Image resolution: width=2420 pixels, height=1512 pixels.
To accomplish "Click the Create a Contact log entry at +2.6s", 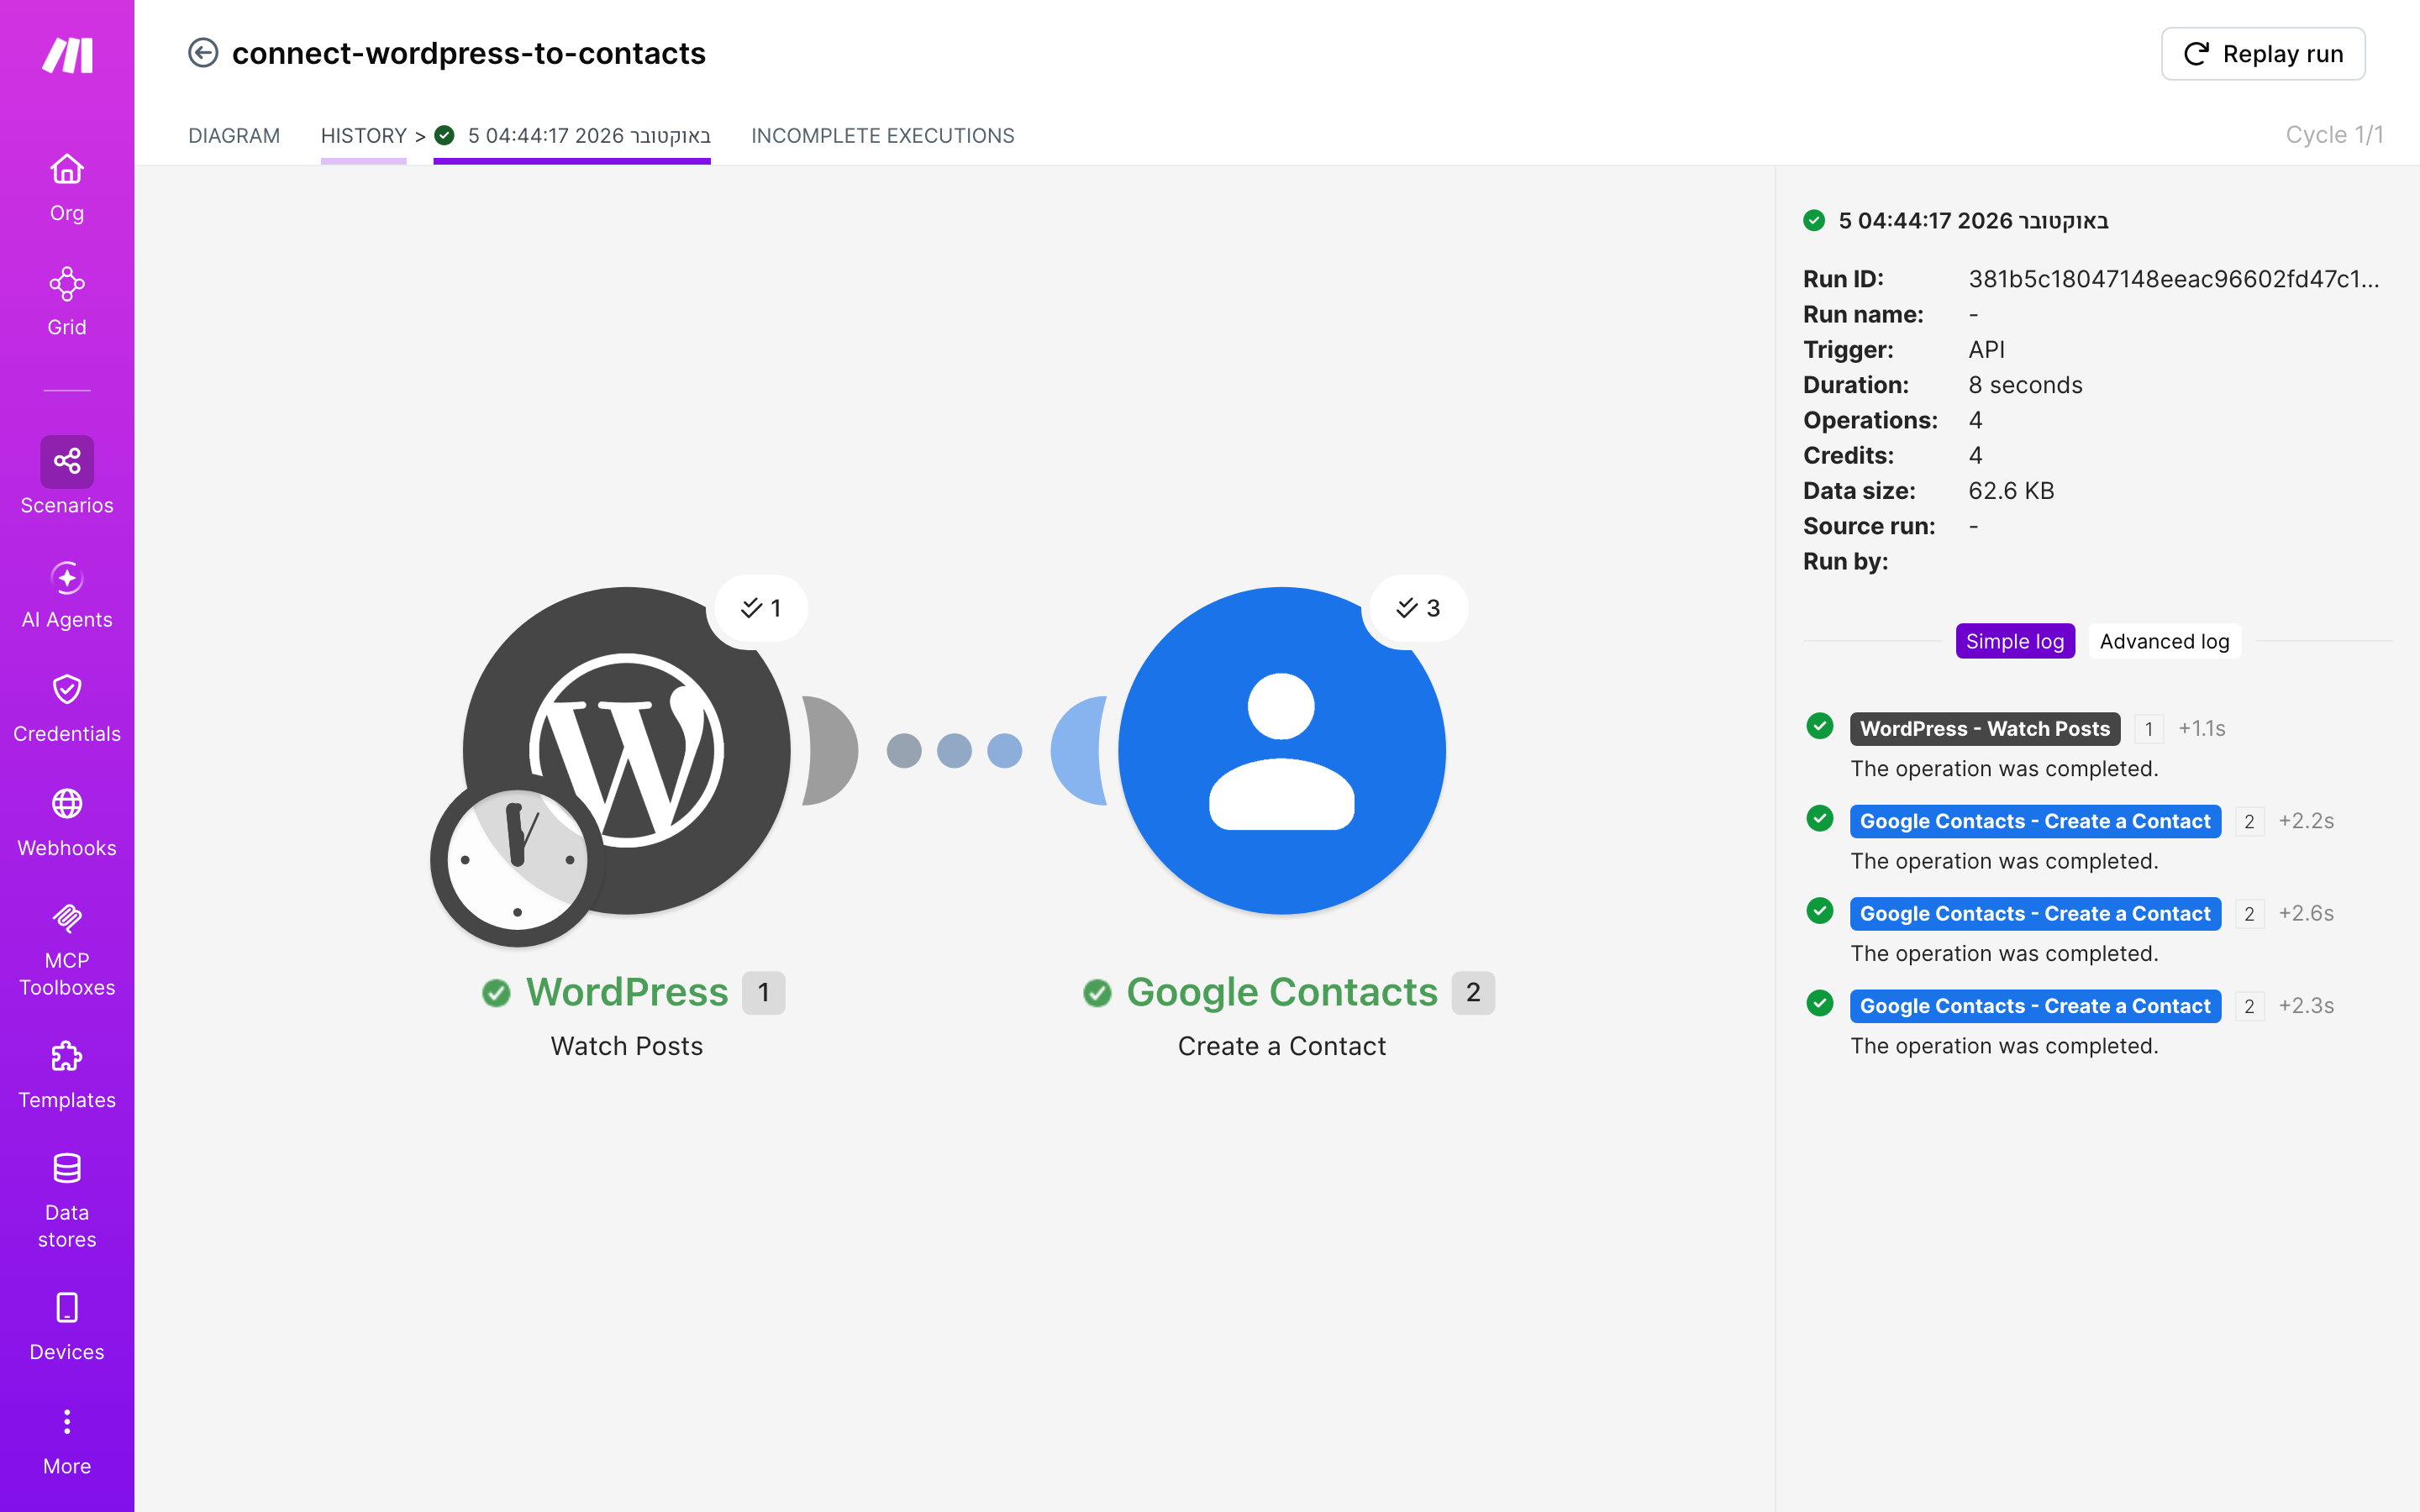I will [x=2035, y=914].
